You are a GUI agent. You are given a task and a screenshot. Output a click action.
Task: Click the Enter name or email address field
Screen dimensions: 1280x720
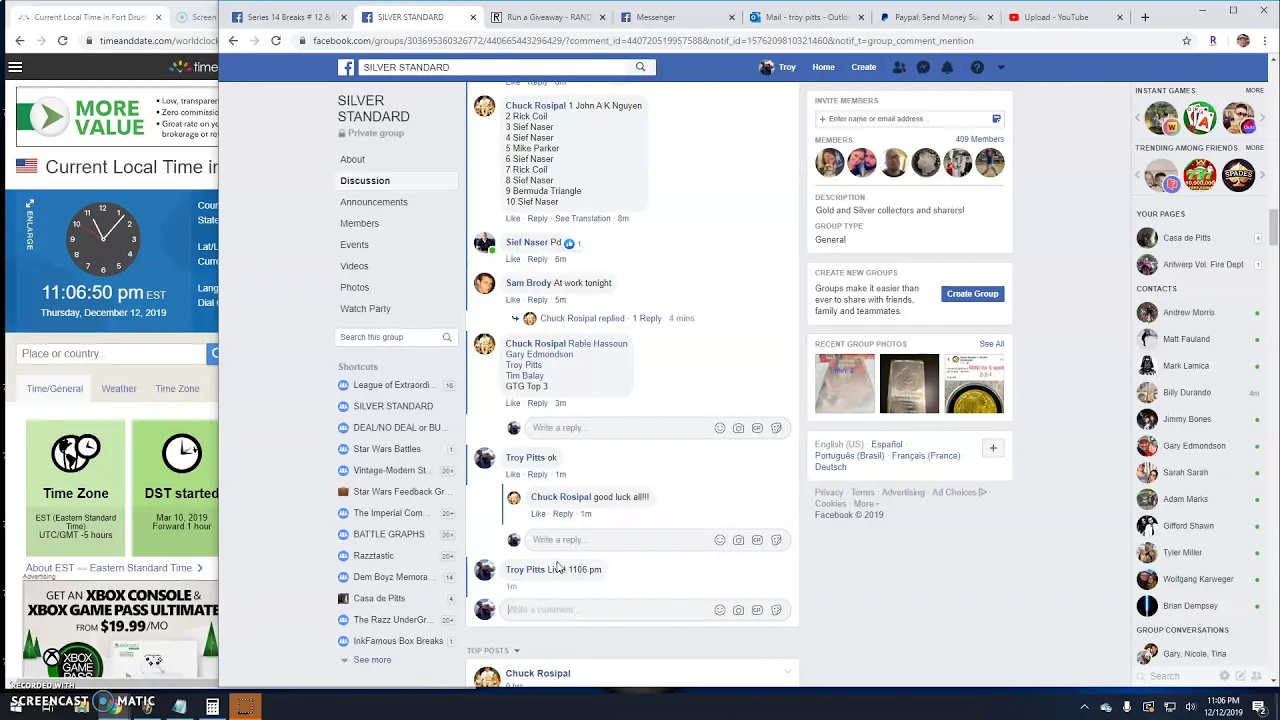(x=904, y=119)
